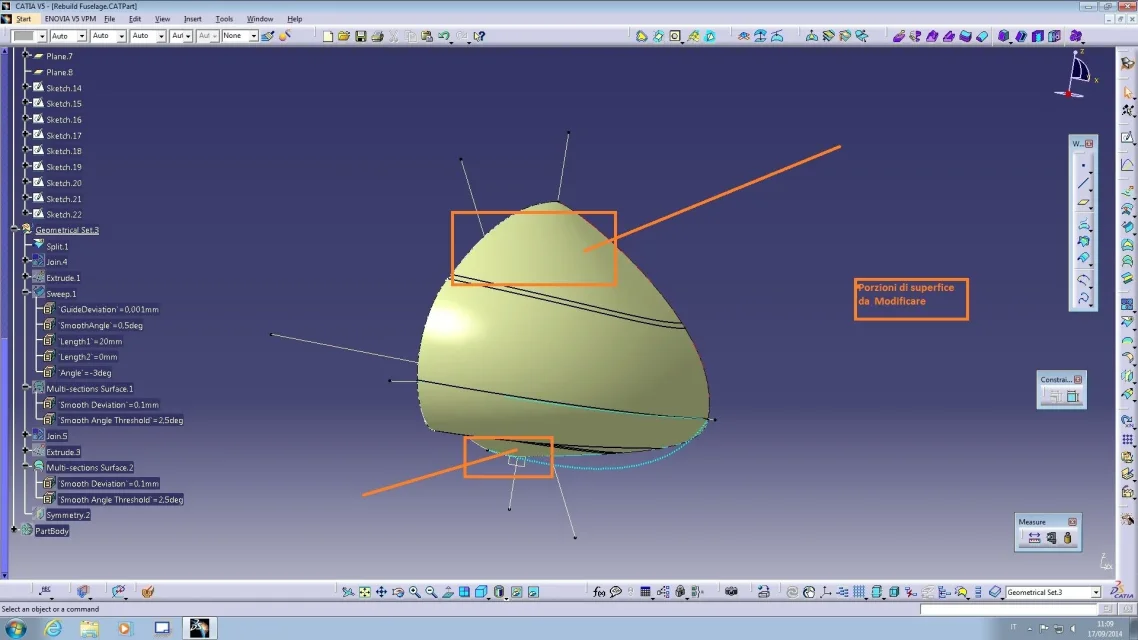Open the fill color dropdown
1138x640 pixels.
click(x=42, y=36)
